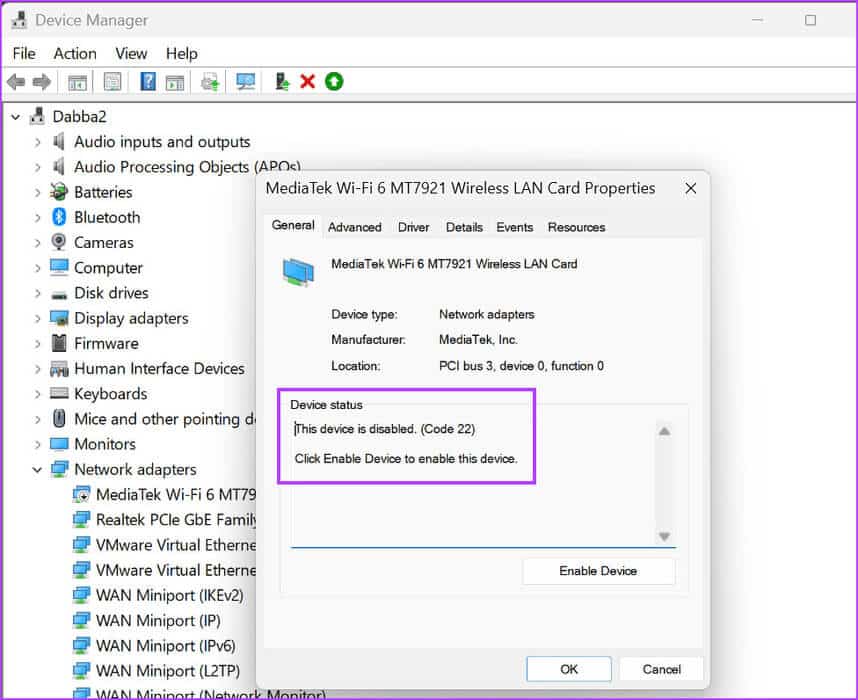Select the Bluetooth category icon
Screen dimensions: 858x700
(59, 217)
